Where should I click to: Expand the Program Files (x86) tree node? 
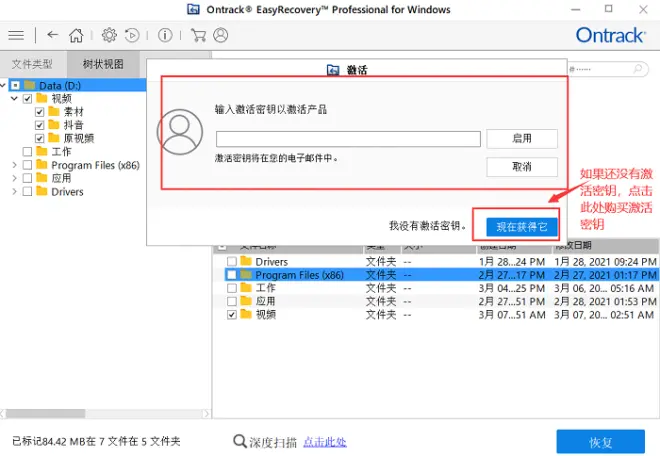[14, 165]
